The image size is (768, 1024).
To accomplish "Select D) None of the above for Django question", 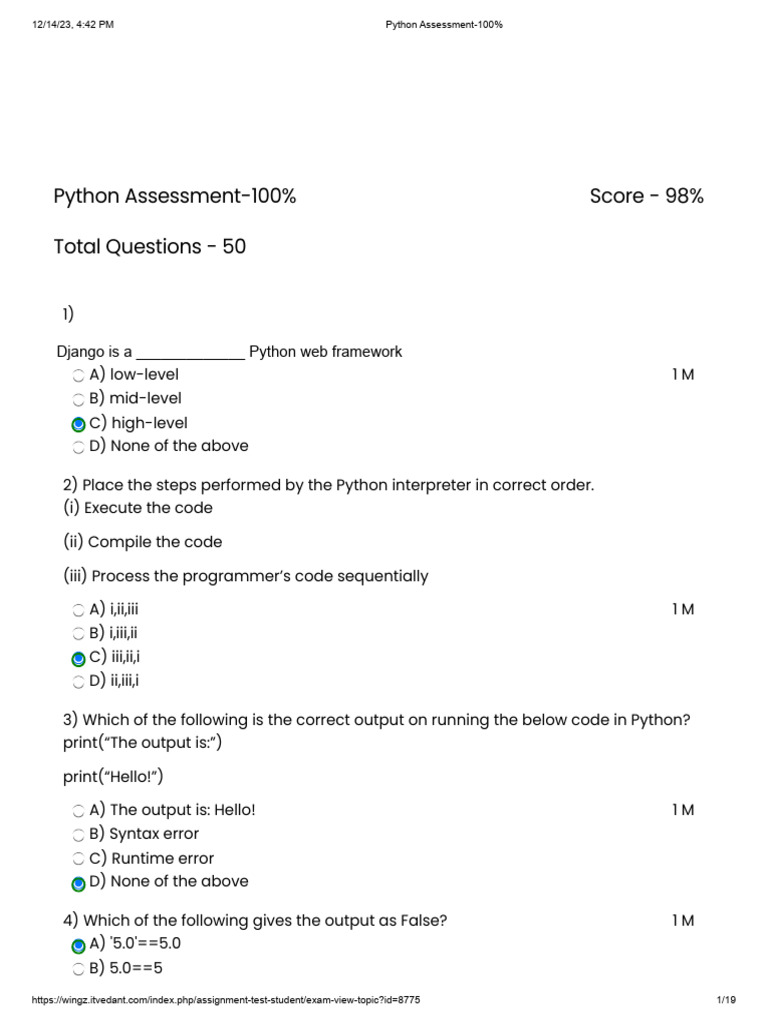I will 79,447.
